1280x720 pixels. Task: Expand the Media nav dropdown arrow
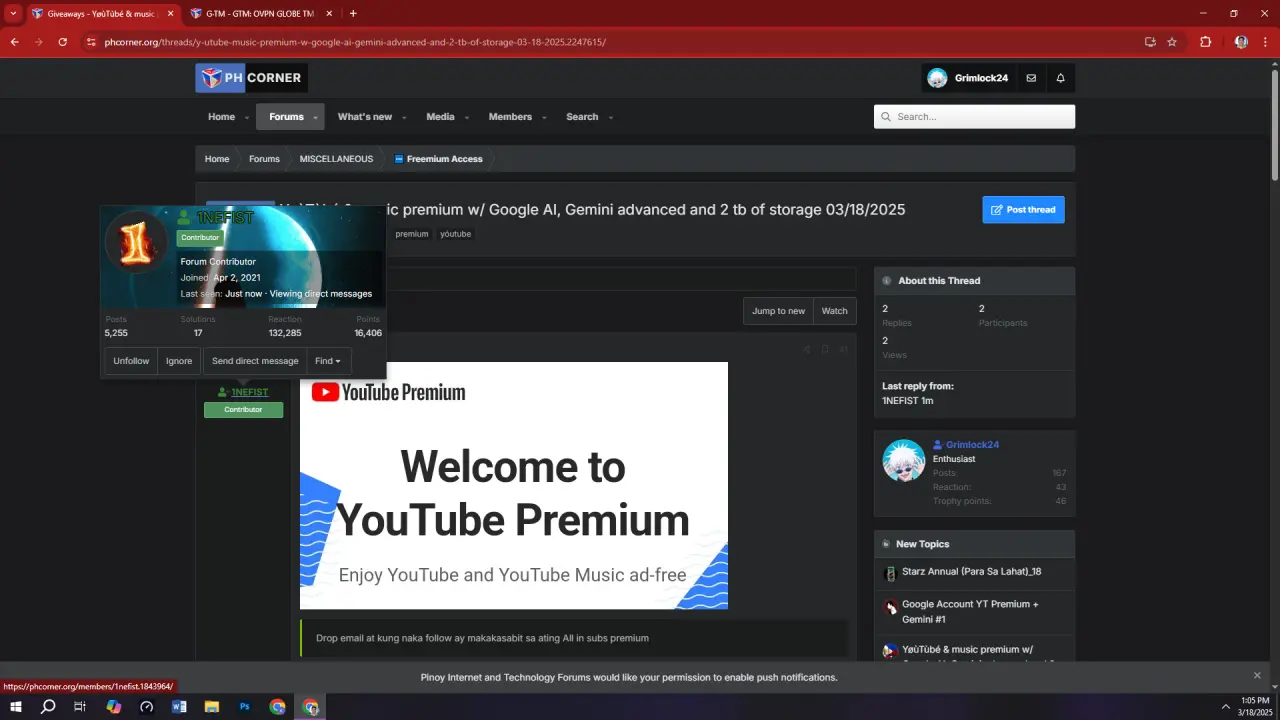(x=466, y=117)
